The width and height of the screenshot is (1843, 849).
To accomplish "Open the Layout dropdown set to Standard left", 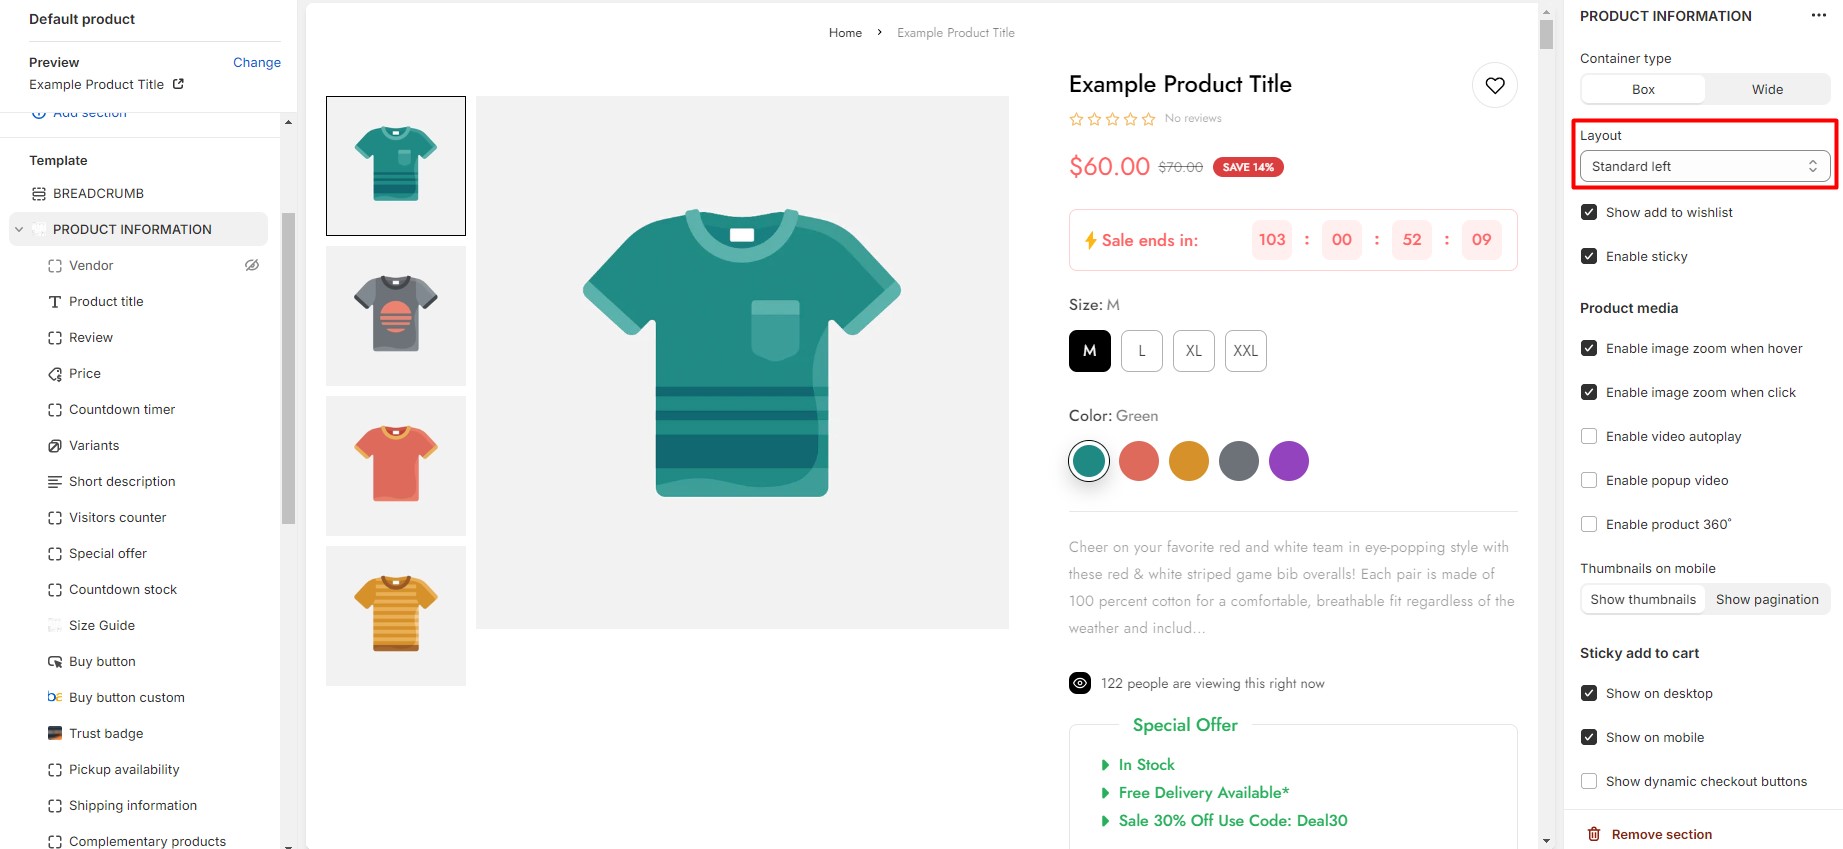I will (x=1705, y=166).
